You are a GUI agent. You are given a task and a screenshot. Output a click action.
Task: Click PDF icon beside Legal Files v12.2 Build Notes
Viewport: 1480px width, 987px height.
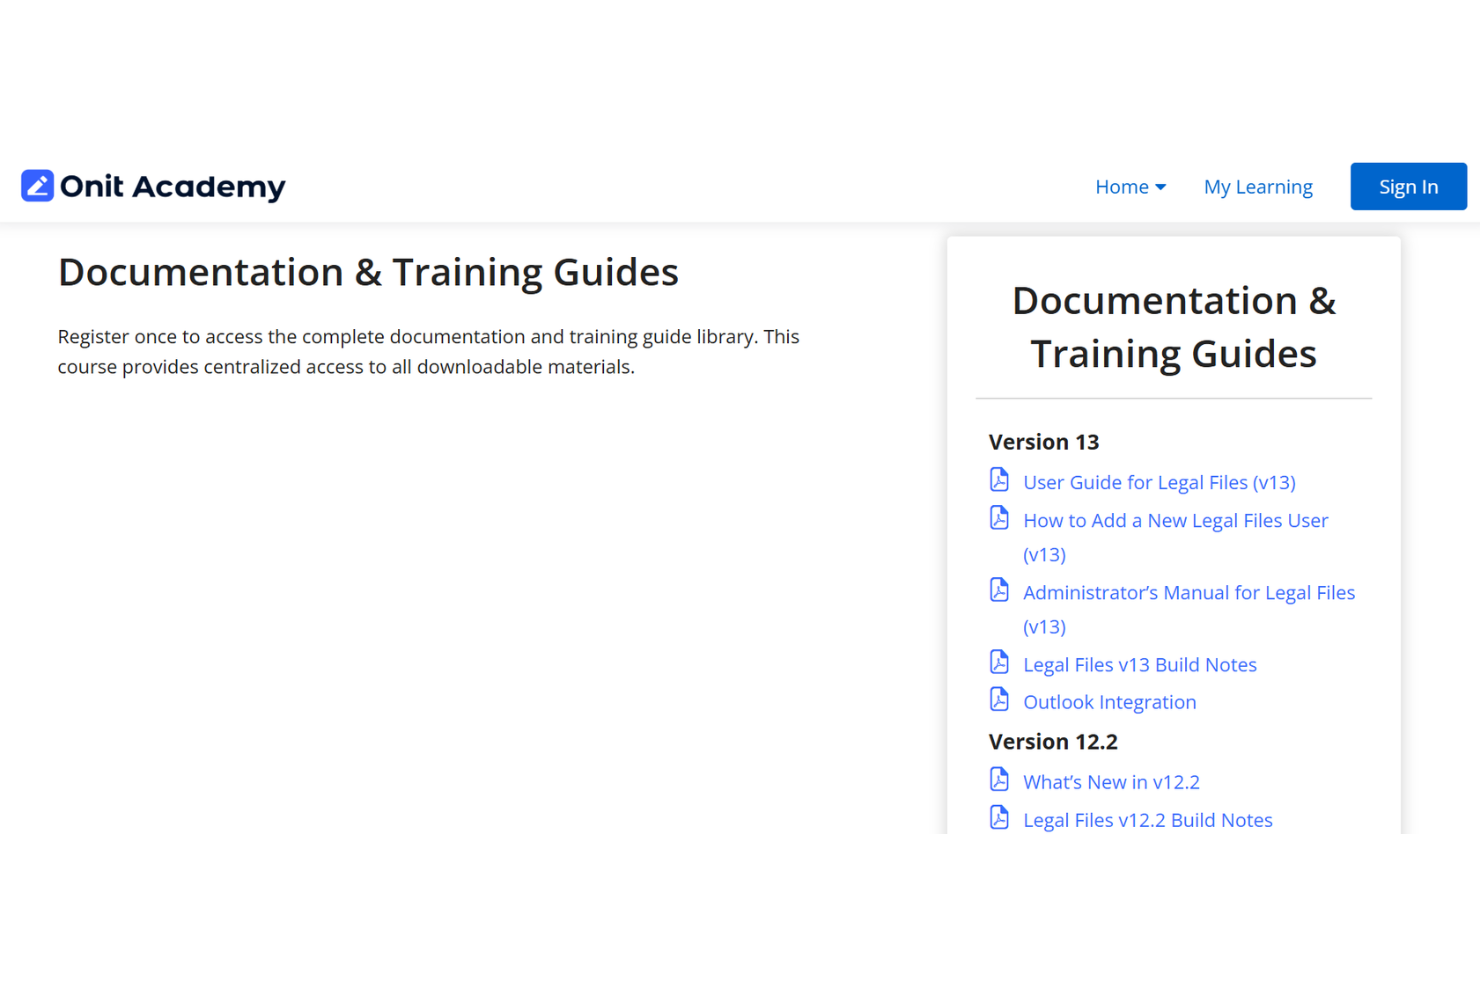pos(999,818)
